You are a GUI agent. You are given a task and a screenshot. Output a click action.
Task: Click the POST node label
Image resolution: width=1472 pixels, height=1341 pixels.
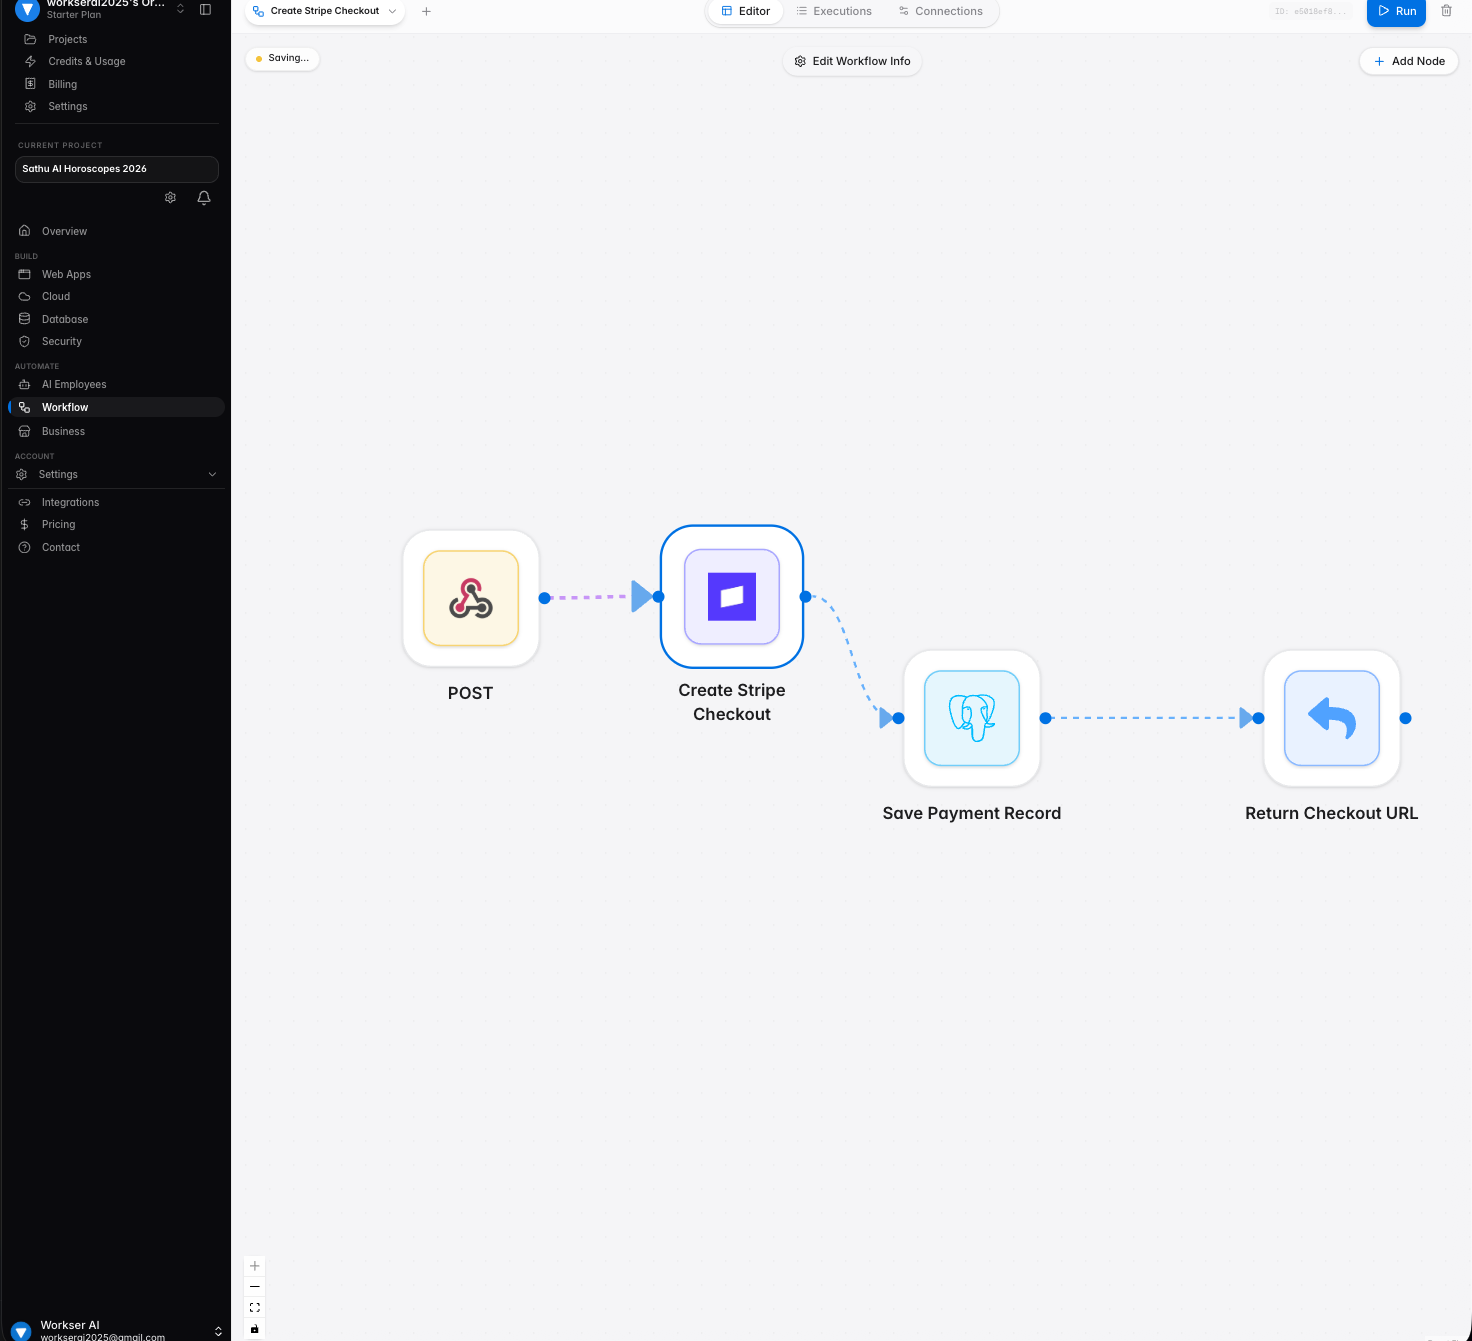pyautogui.click(x=470, y=693)
